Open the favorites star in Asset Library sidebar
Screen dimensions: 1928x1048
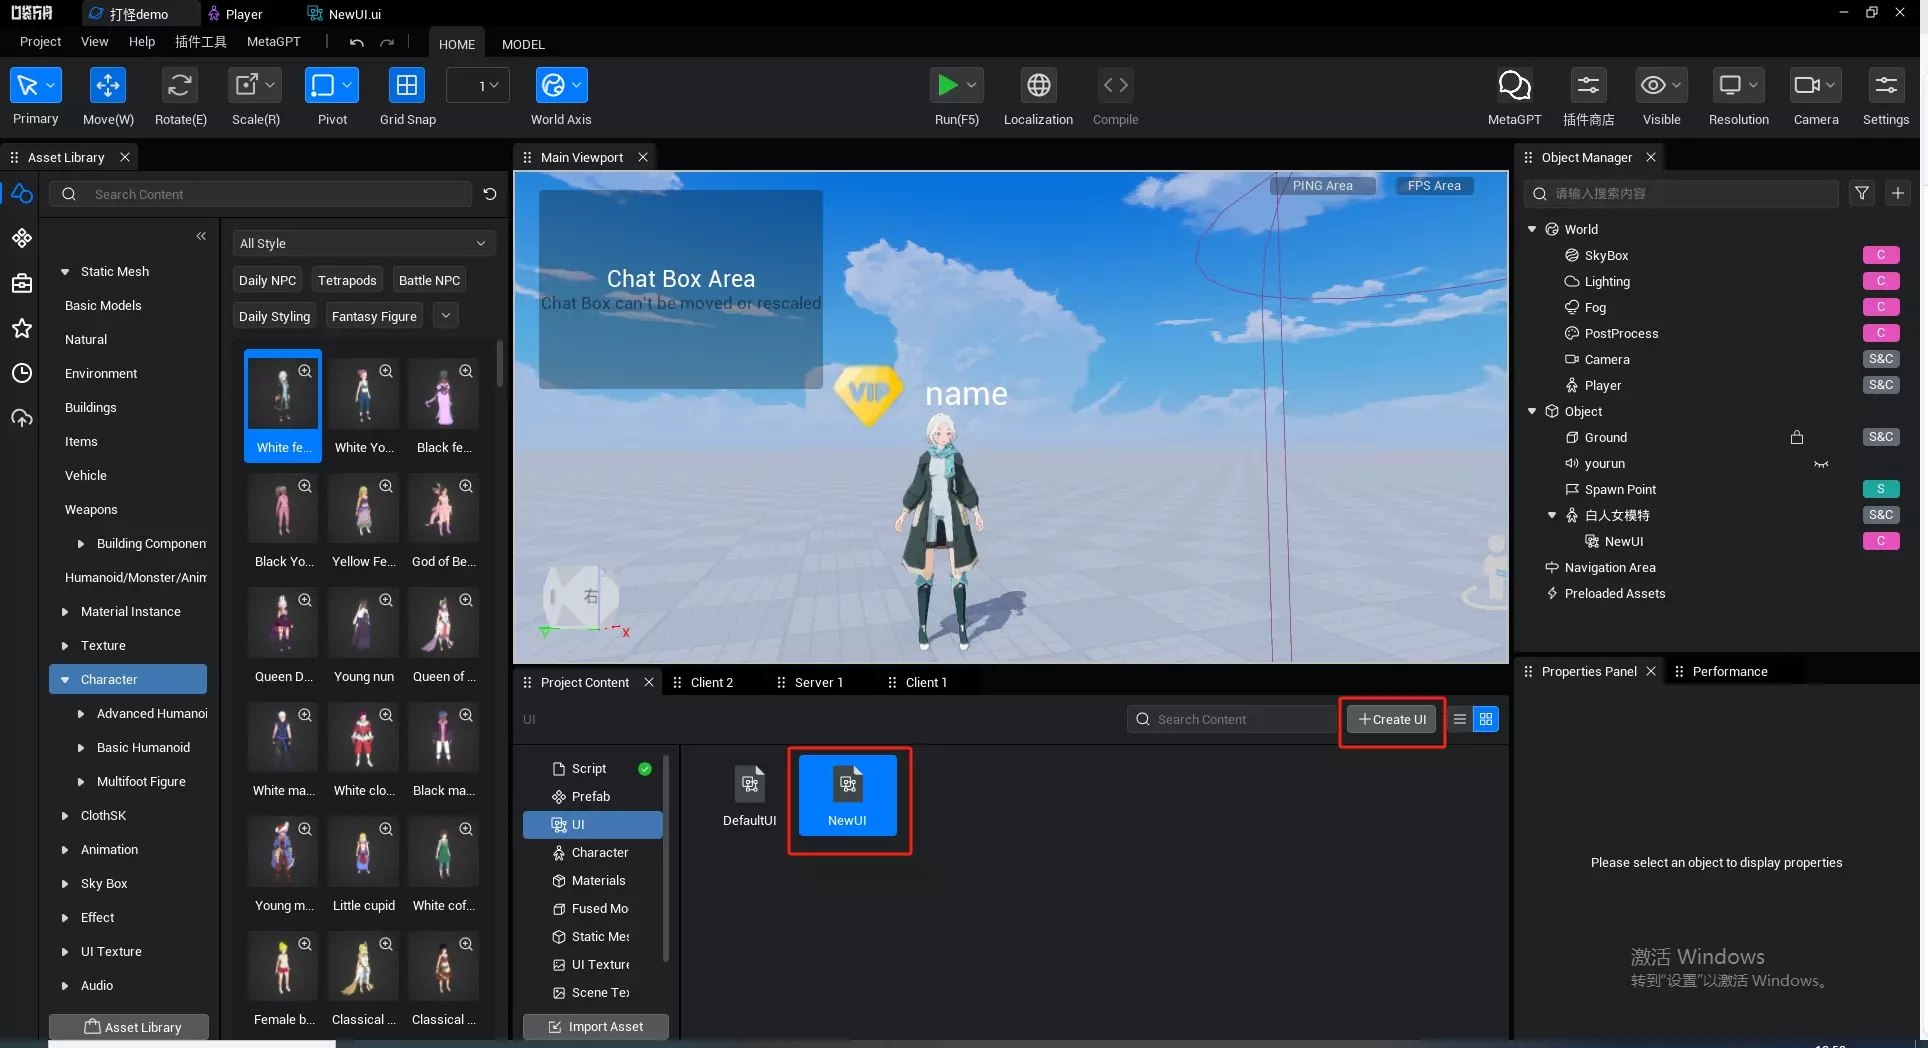click(x=22, y=328)
